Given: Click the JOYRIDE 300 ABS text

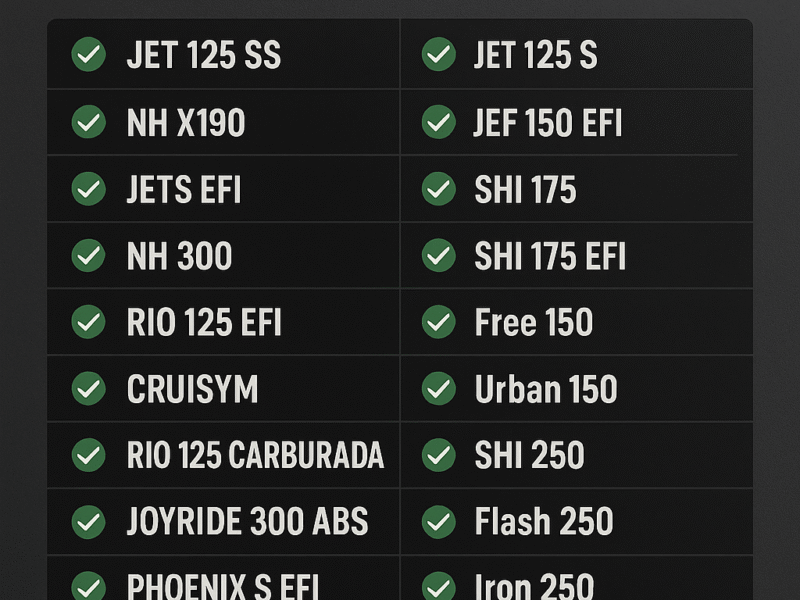Looking at the screenshot, I should 247,521.
